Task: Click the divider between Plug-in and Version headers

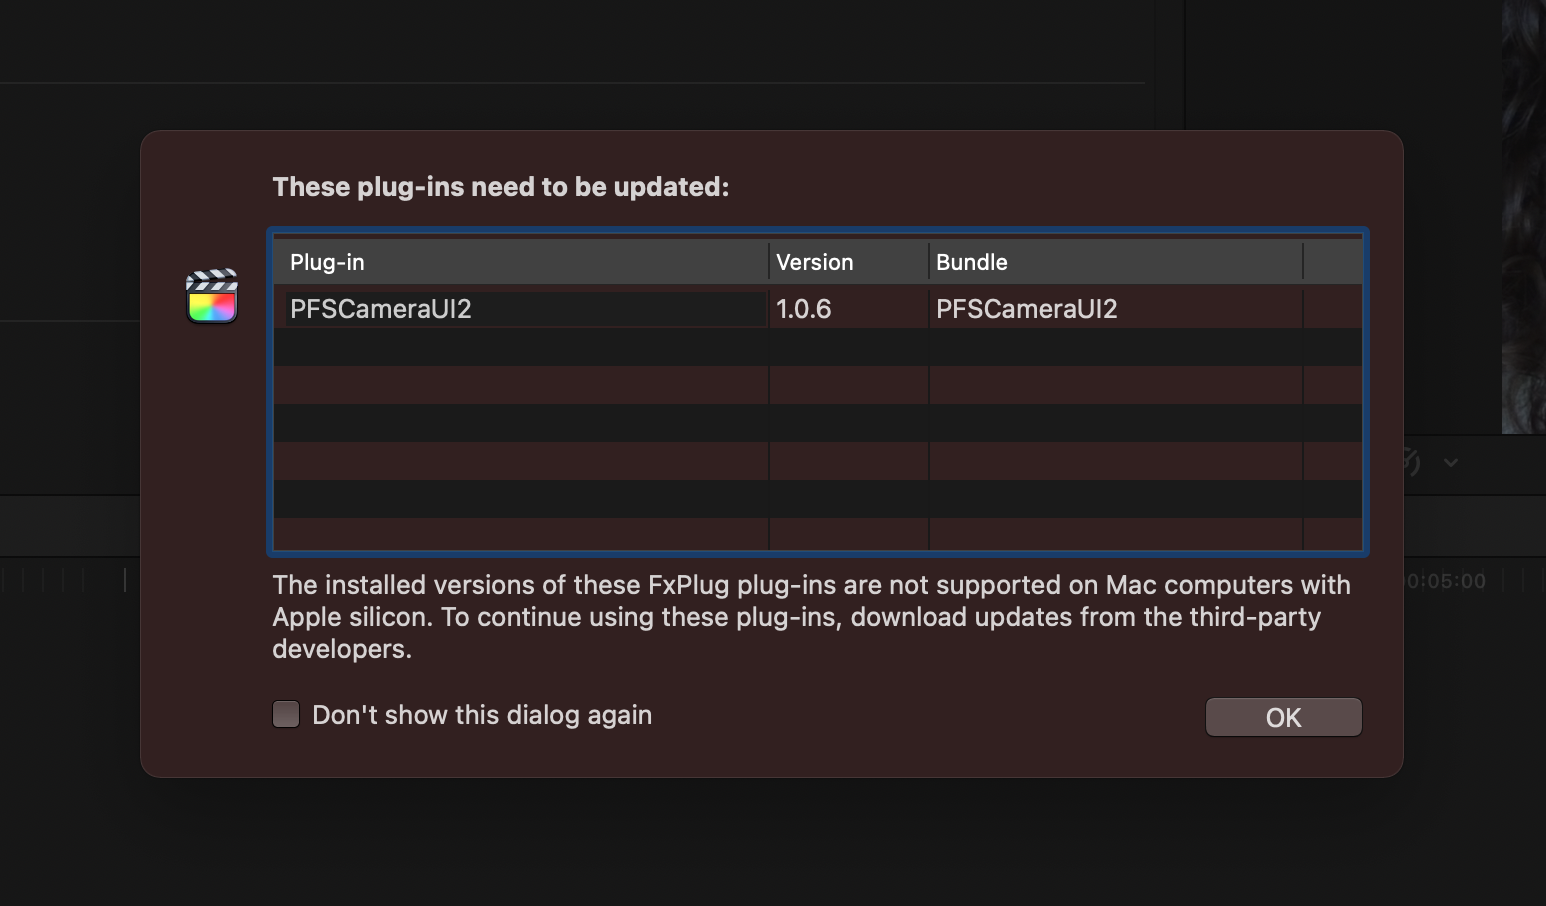Action: pos(769,262)
